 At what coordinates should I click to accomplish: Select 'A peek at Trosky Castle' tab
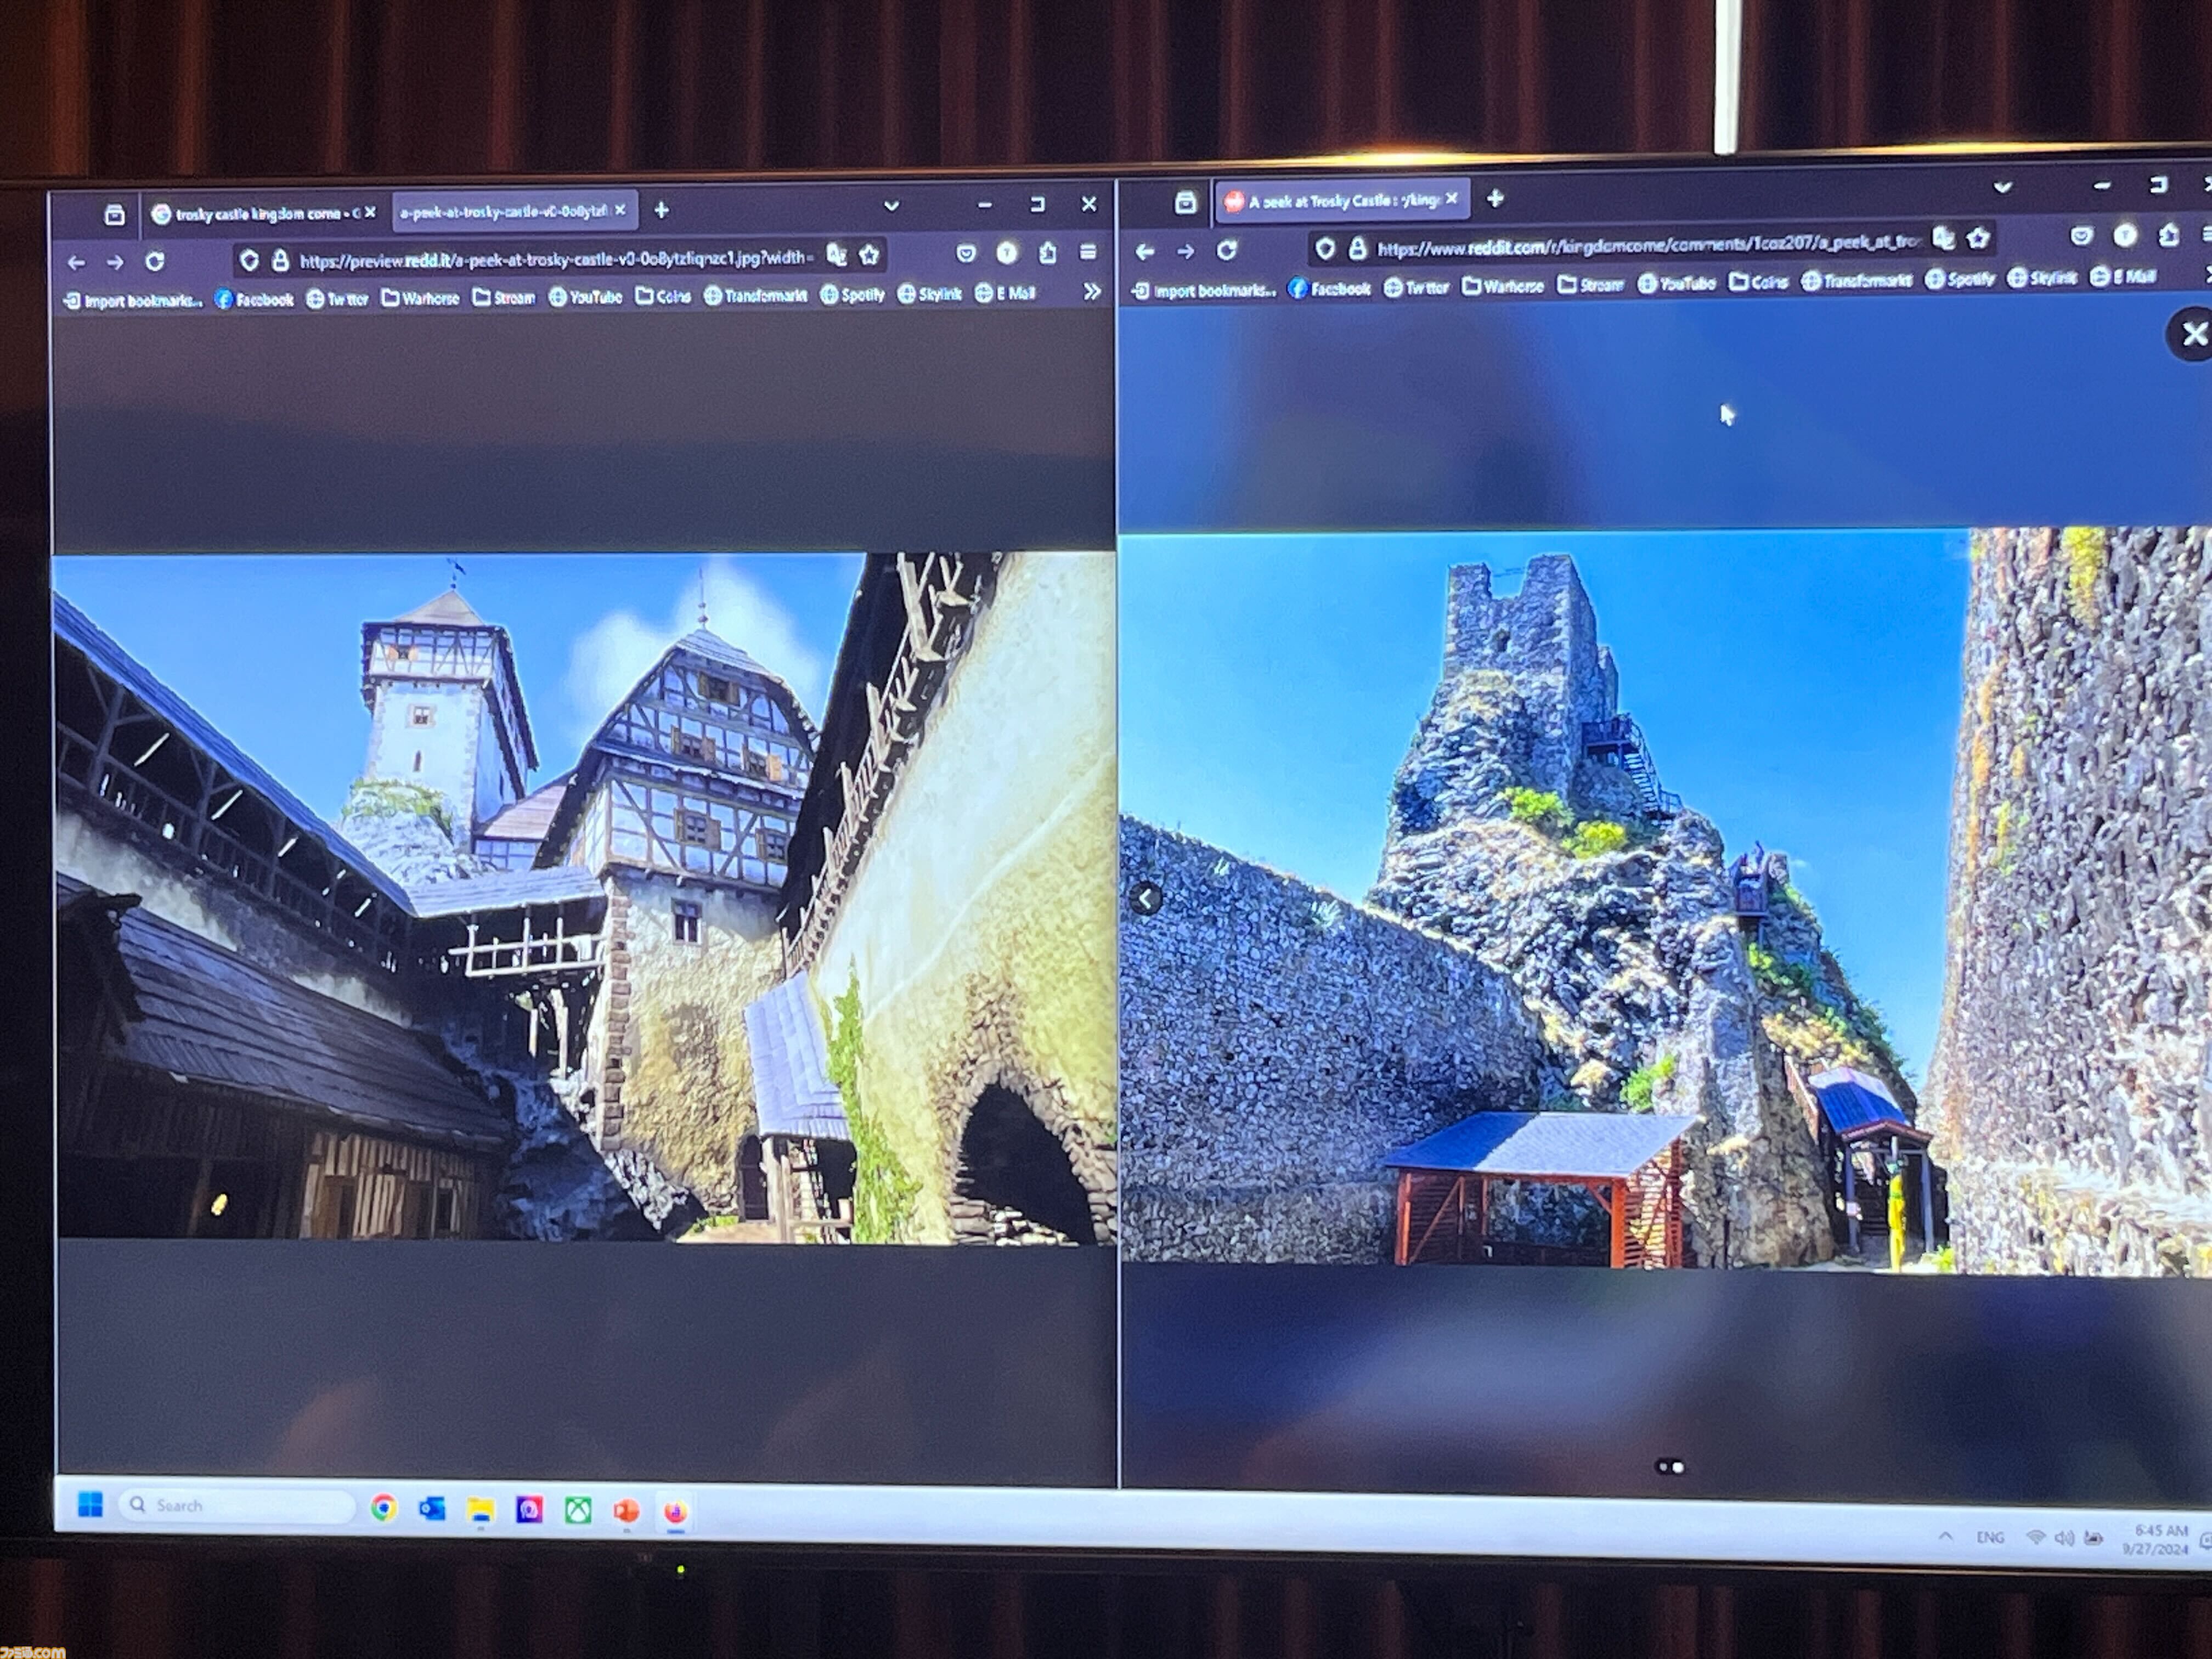coord(1343,200)
